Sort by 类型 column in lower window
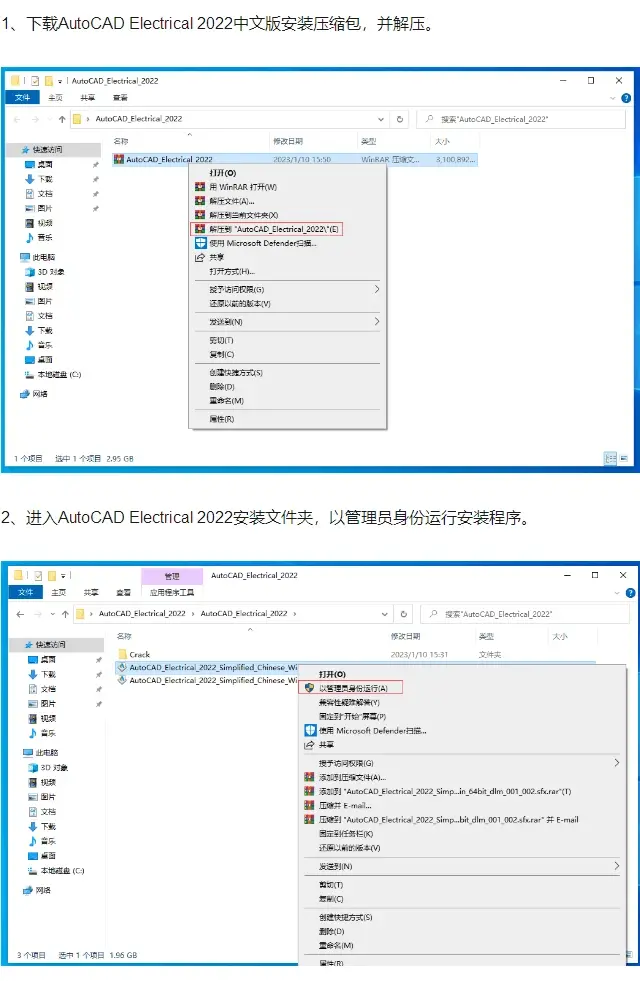 coord(486,636)
